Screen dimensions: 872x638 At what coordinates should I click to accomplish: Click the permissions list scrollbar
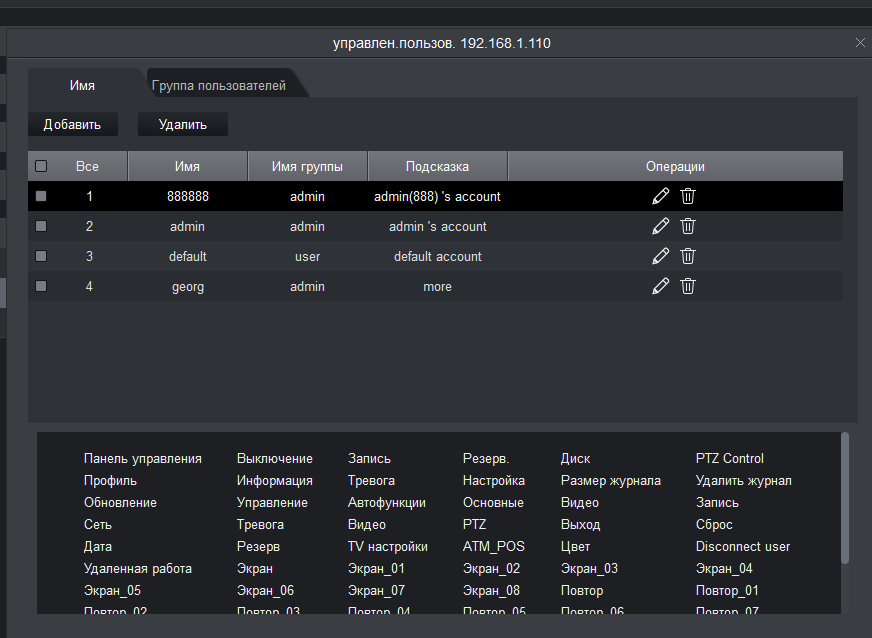pyautogui.click(x=845, y=500)
